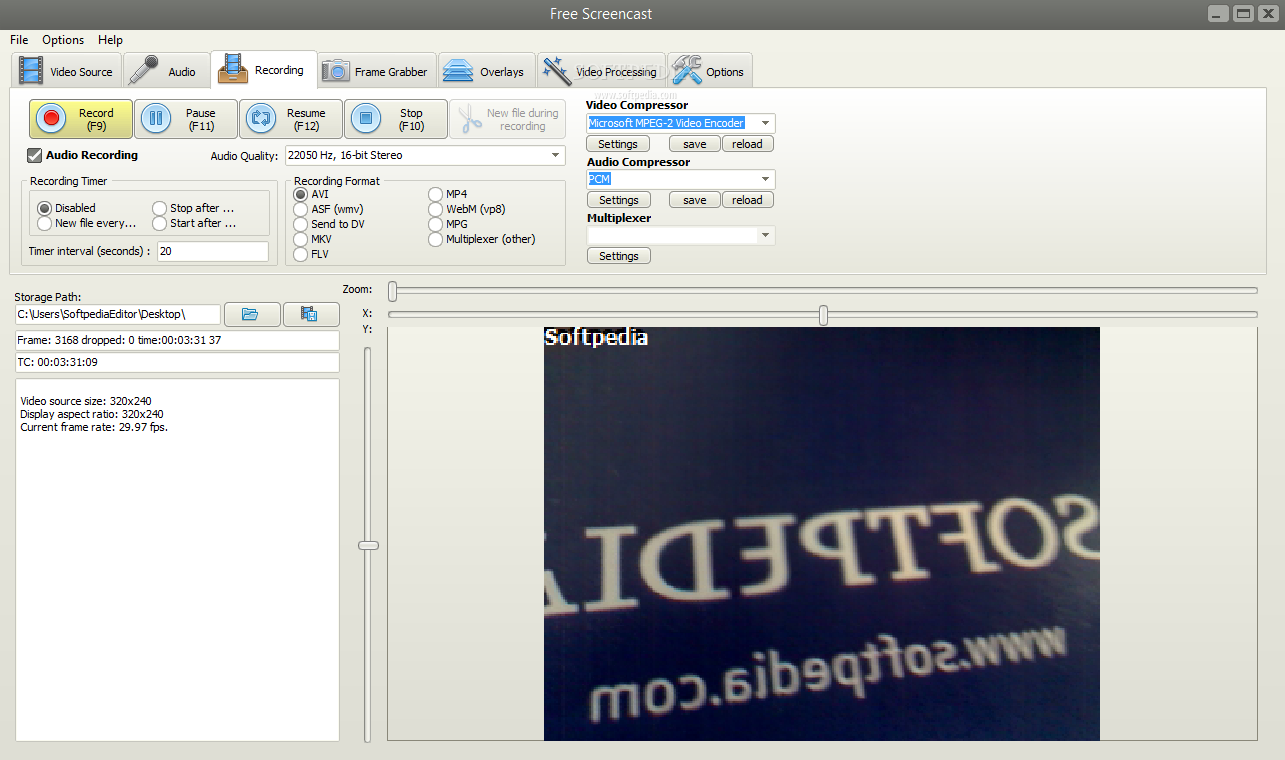Switch to the Video Source tab
This screenshot has width=1285, height=760.
68,71
